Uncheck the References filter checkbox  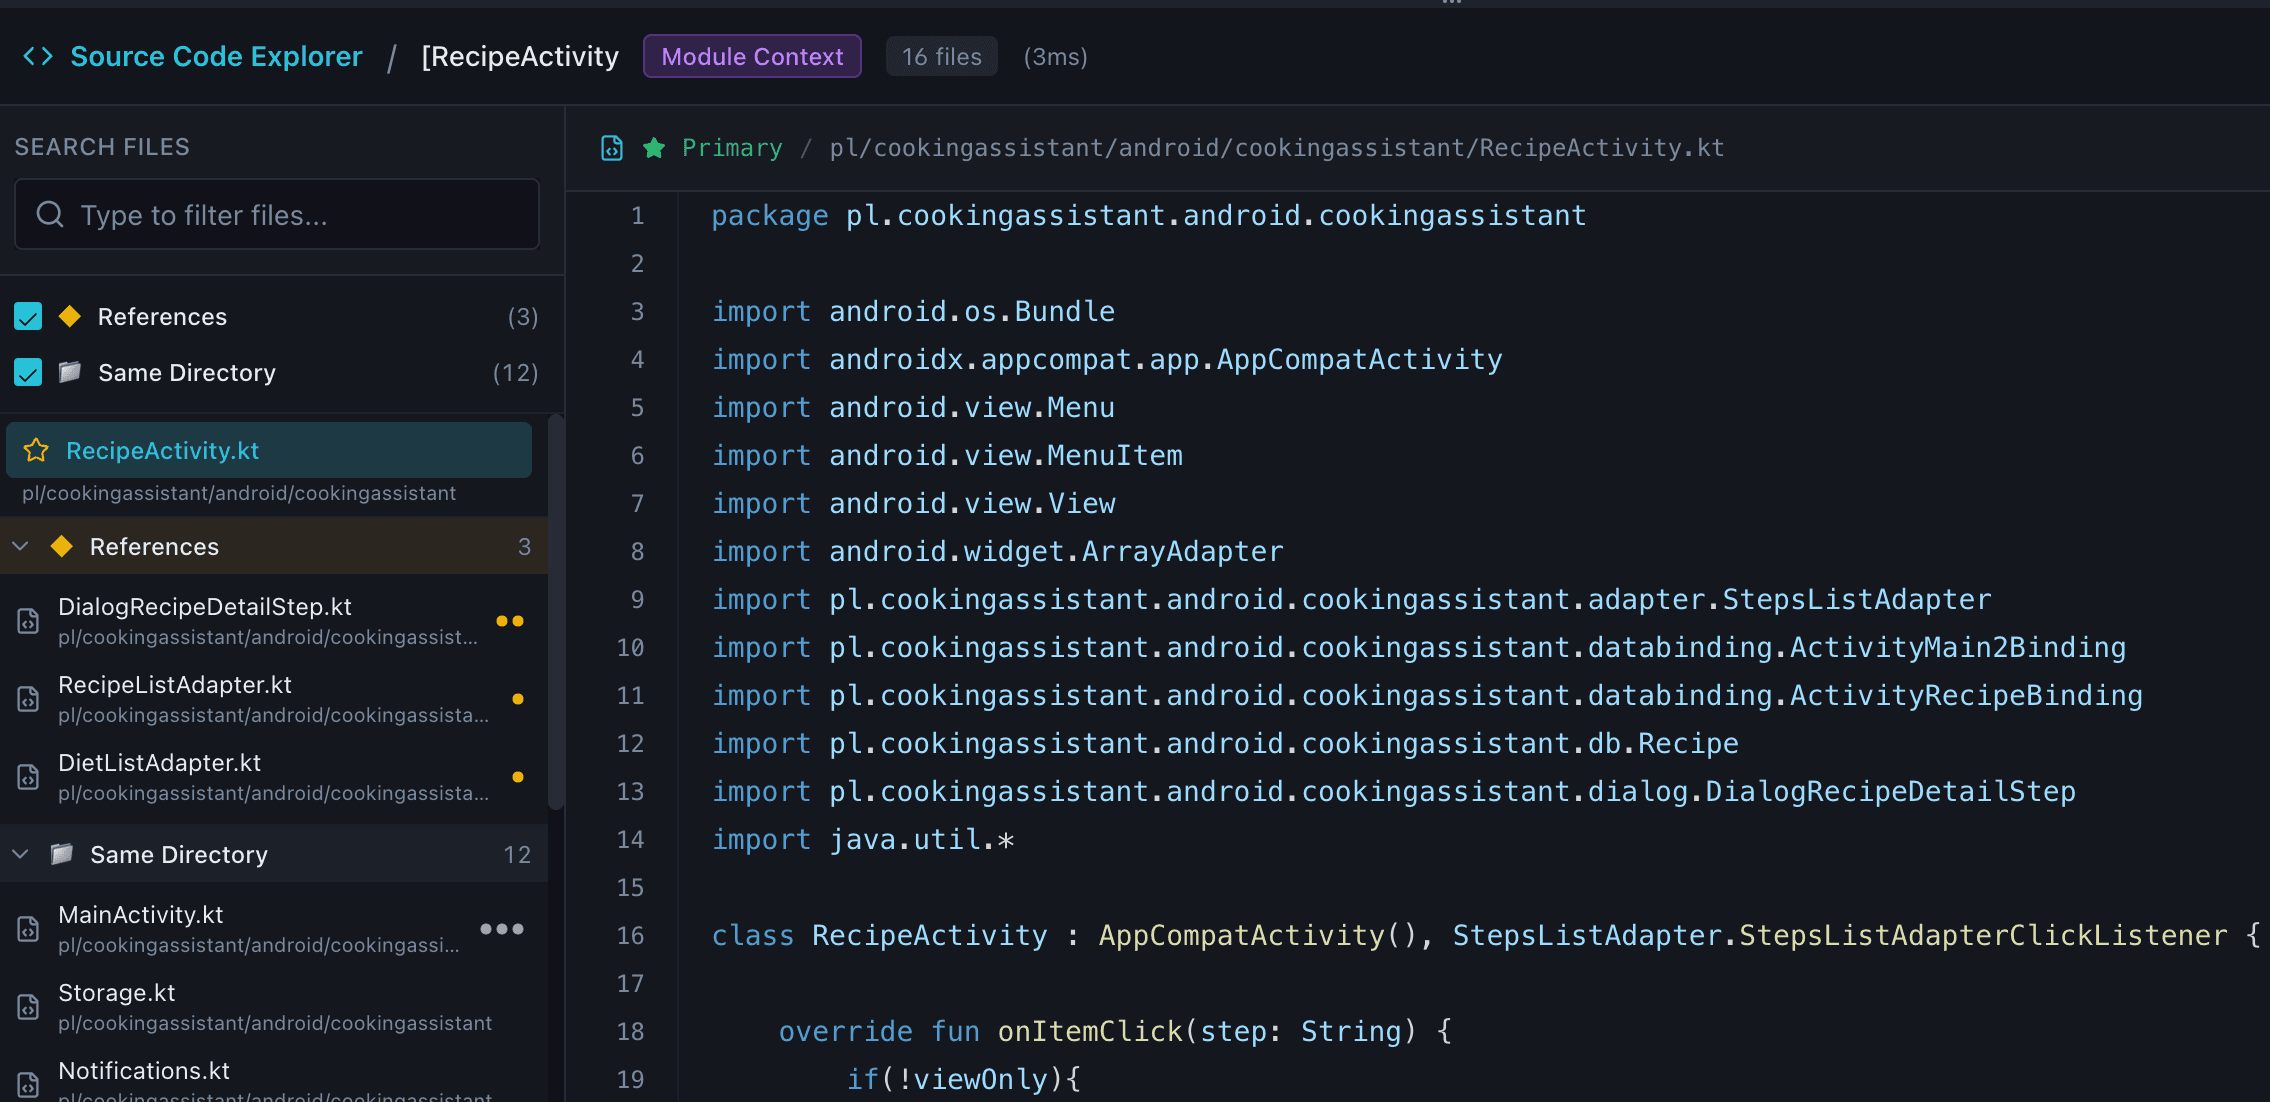[28, 315]
